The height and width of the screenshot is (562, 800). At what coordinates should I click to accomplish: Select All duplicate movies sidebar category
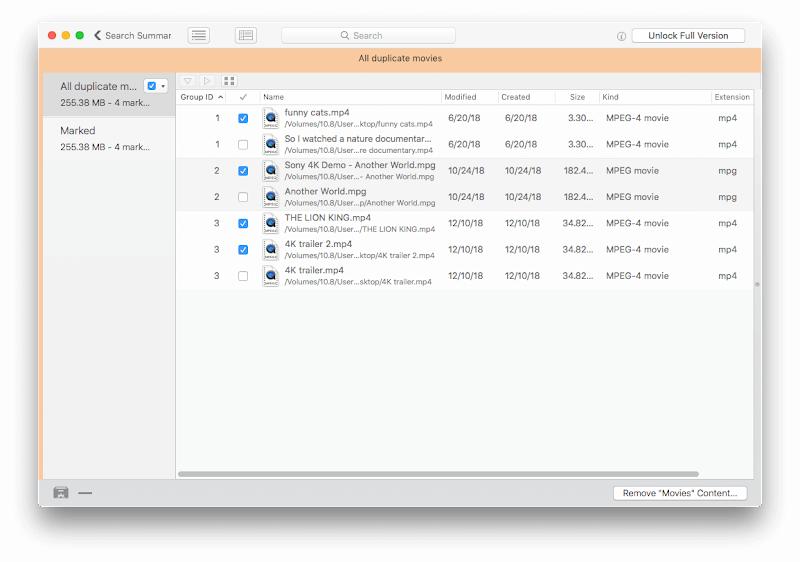[x=98, y=94]
